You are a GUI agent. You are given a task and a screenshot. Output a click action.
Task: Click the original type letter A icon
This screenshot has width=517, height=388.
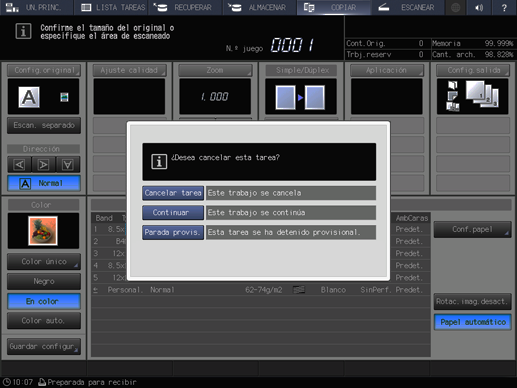click(29, 97)
